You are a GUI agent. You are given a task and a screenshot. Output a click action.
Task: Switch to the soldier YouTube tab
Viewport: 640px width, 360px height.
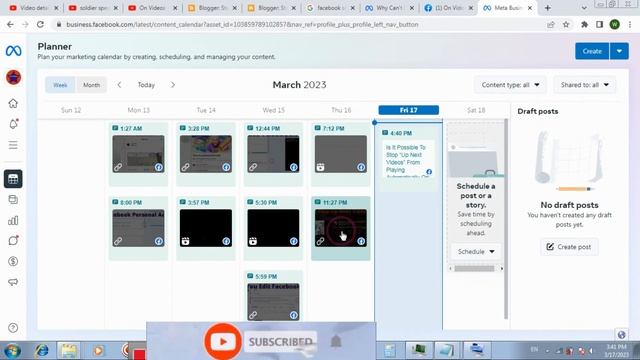93,8
